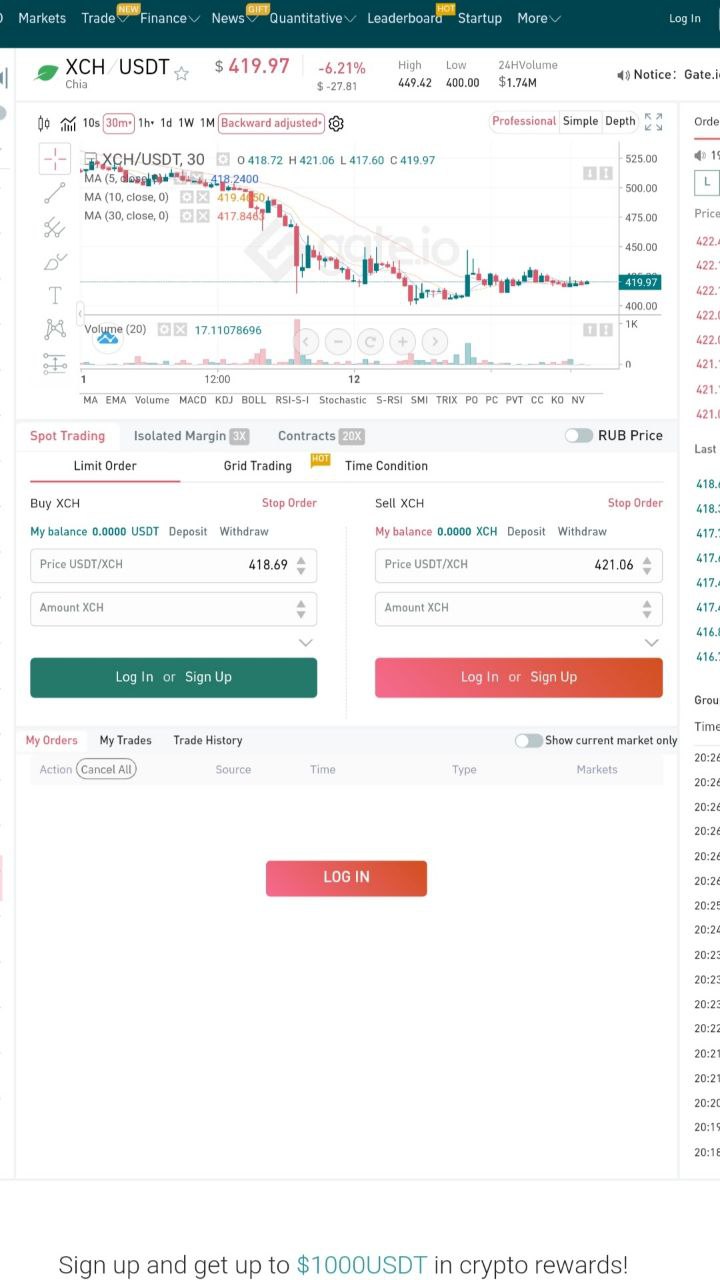720x1280 pixels.
Task: Click Withdraw link under Buy XCH
Action: [244, 532]
